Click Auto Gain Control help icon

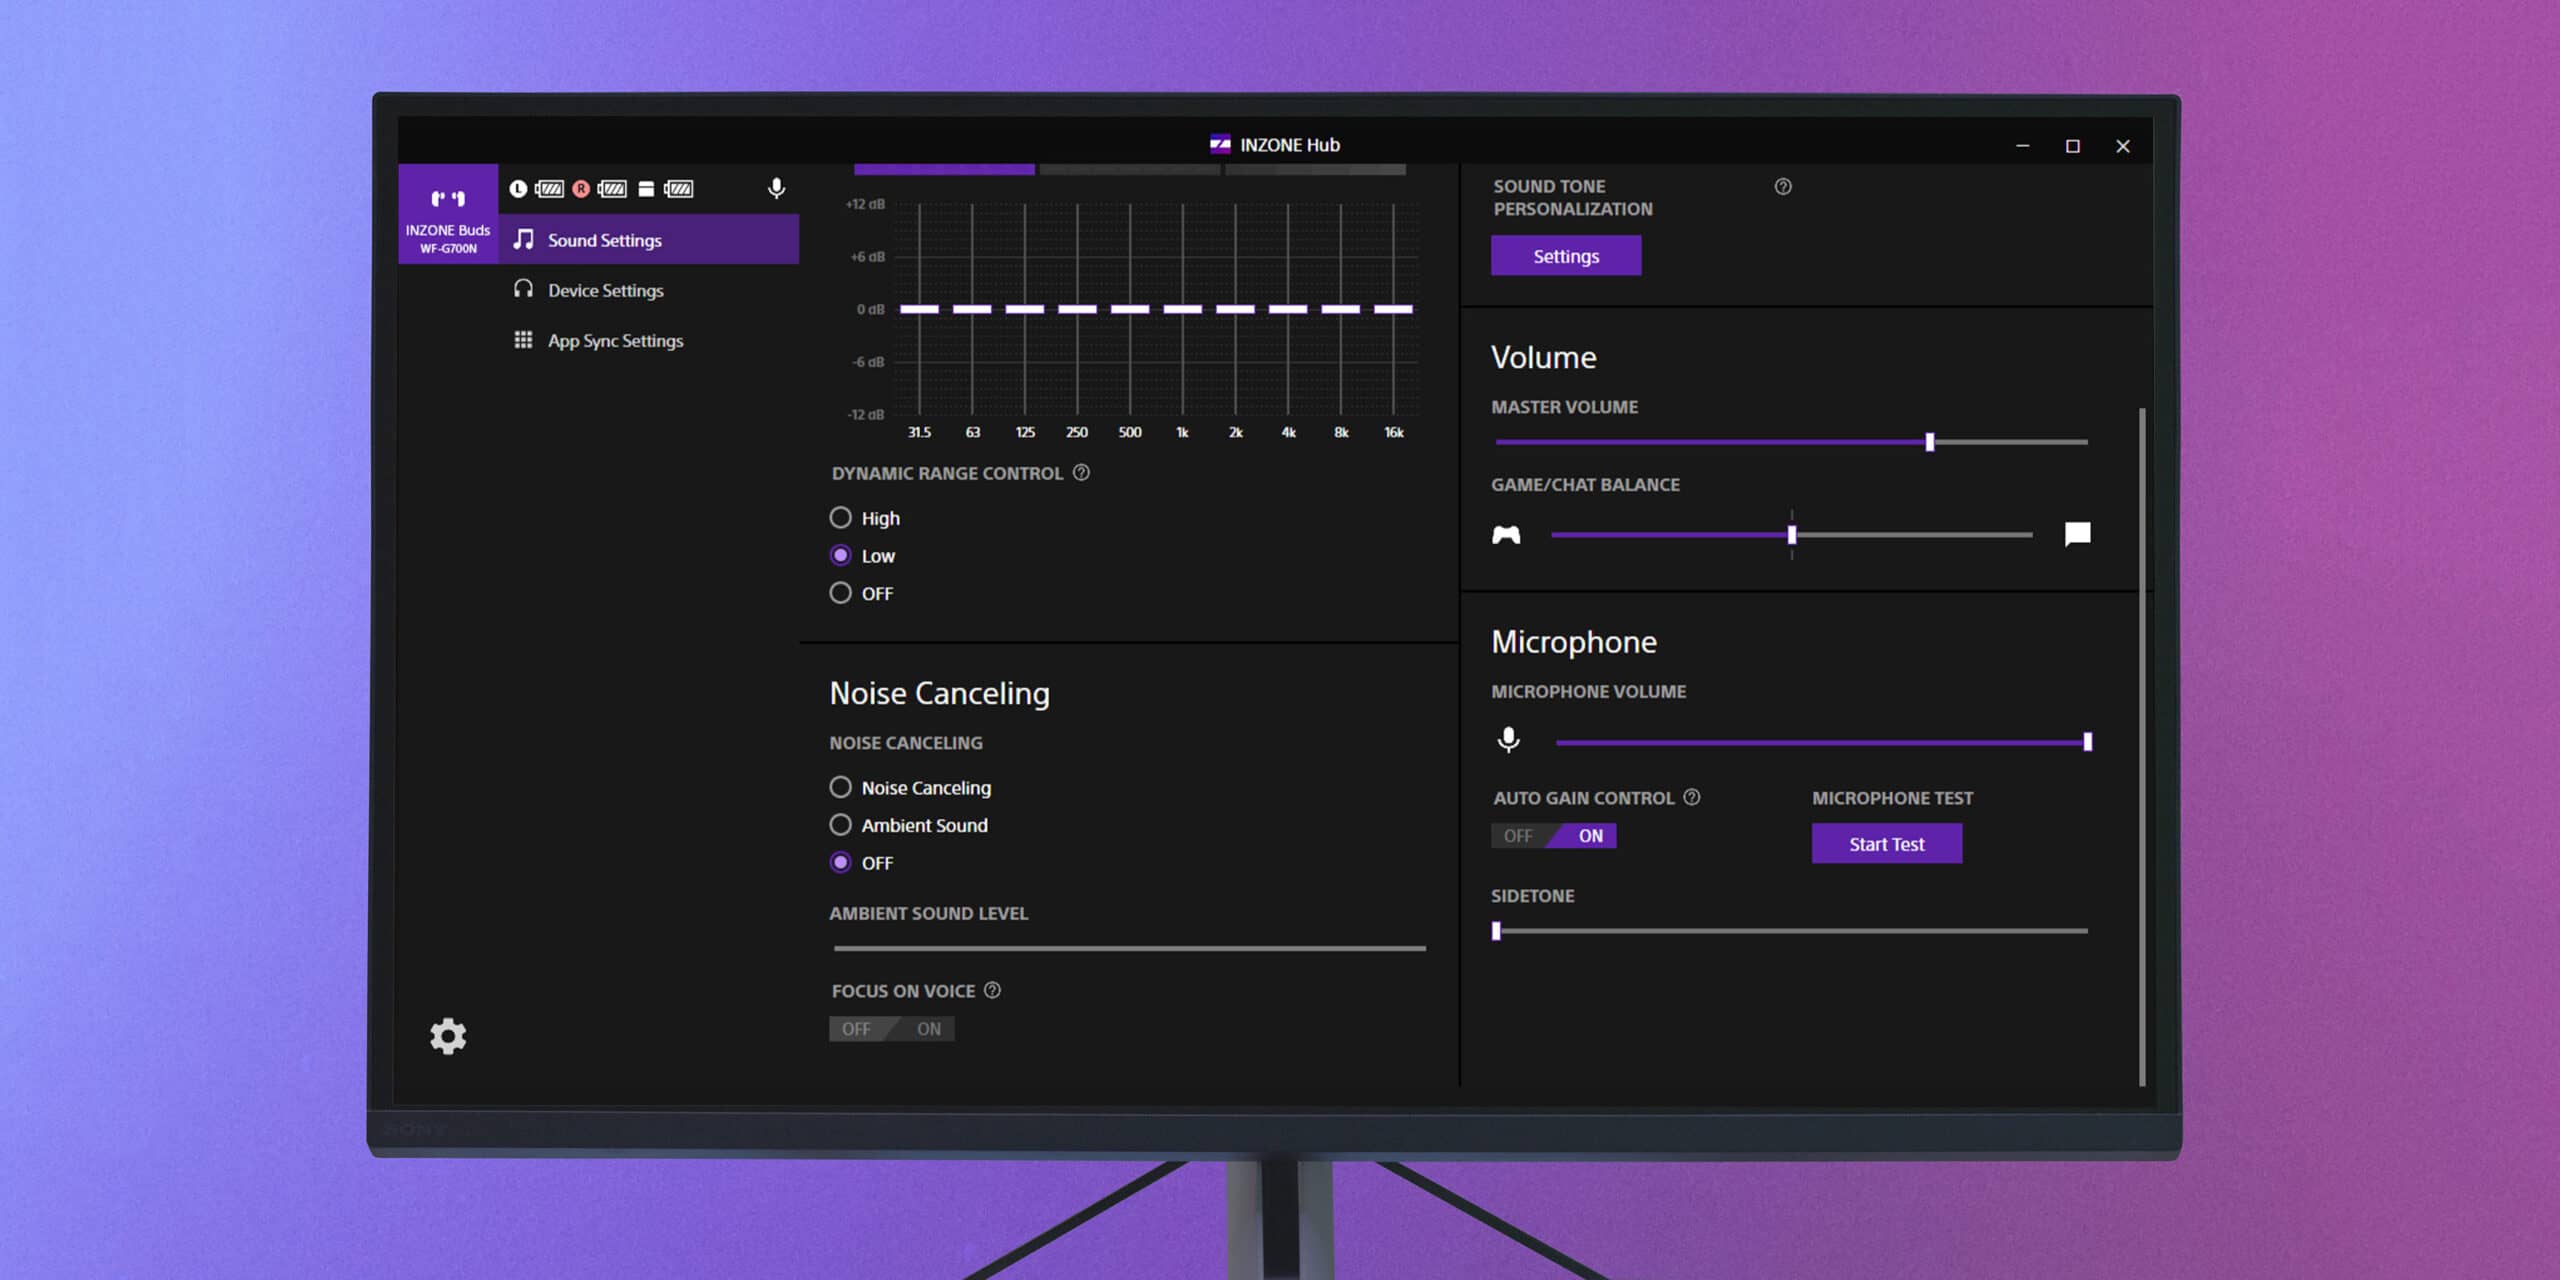click(1692, 797)
